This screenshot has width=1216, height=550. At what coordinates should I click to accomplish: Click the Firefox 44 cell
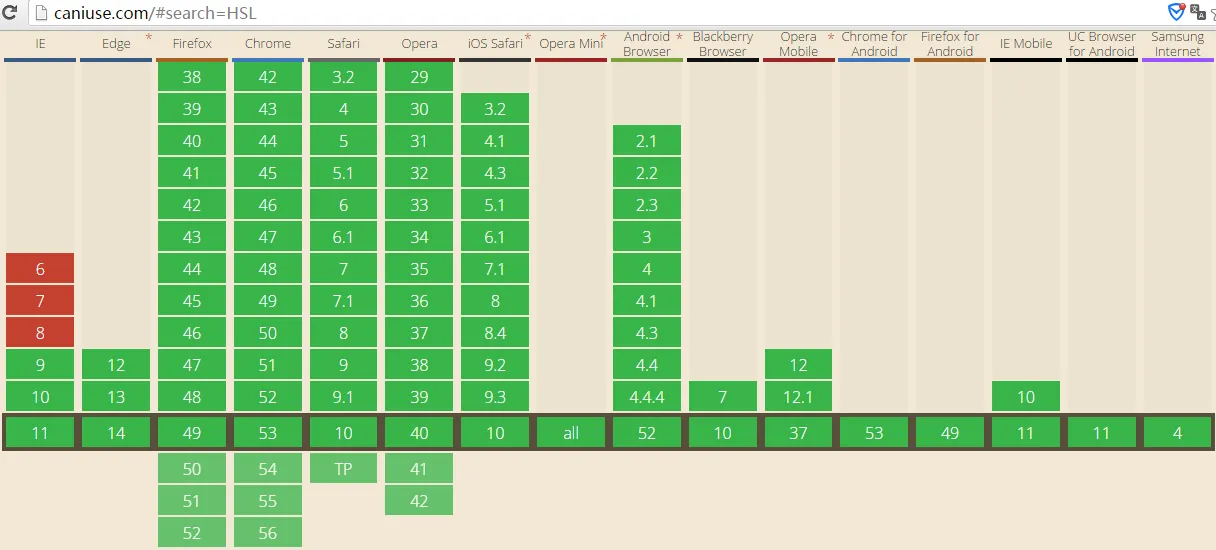coord(192,268)
